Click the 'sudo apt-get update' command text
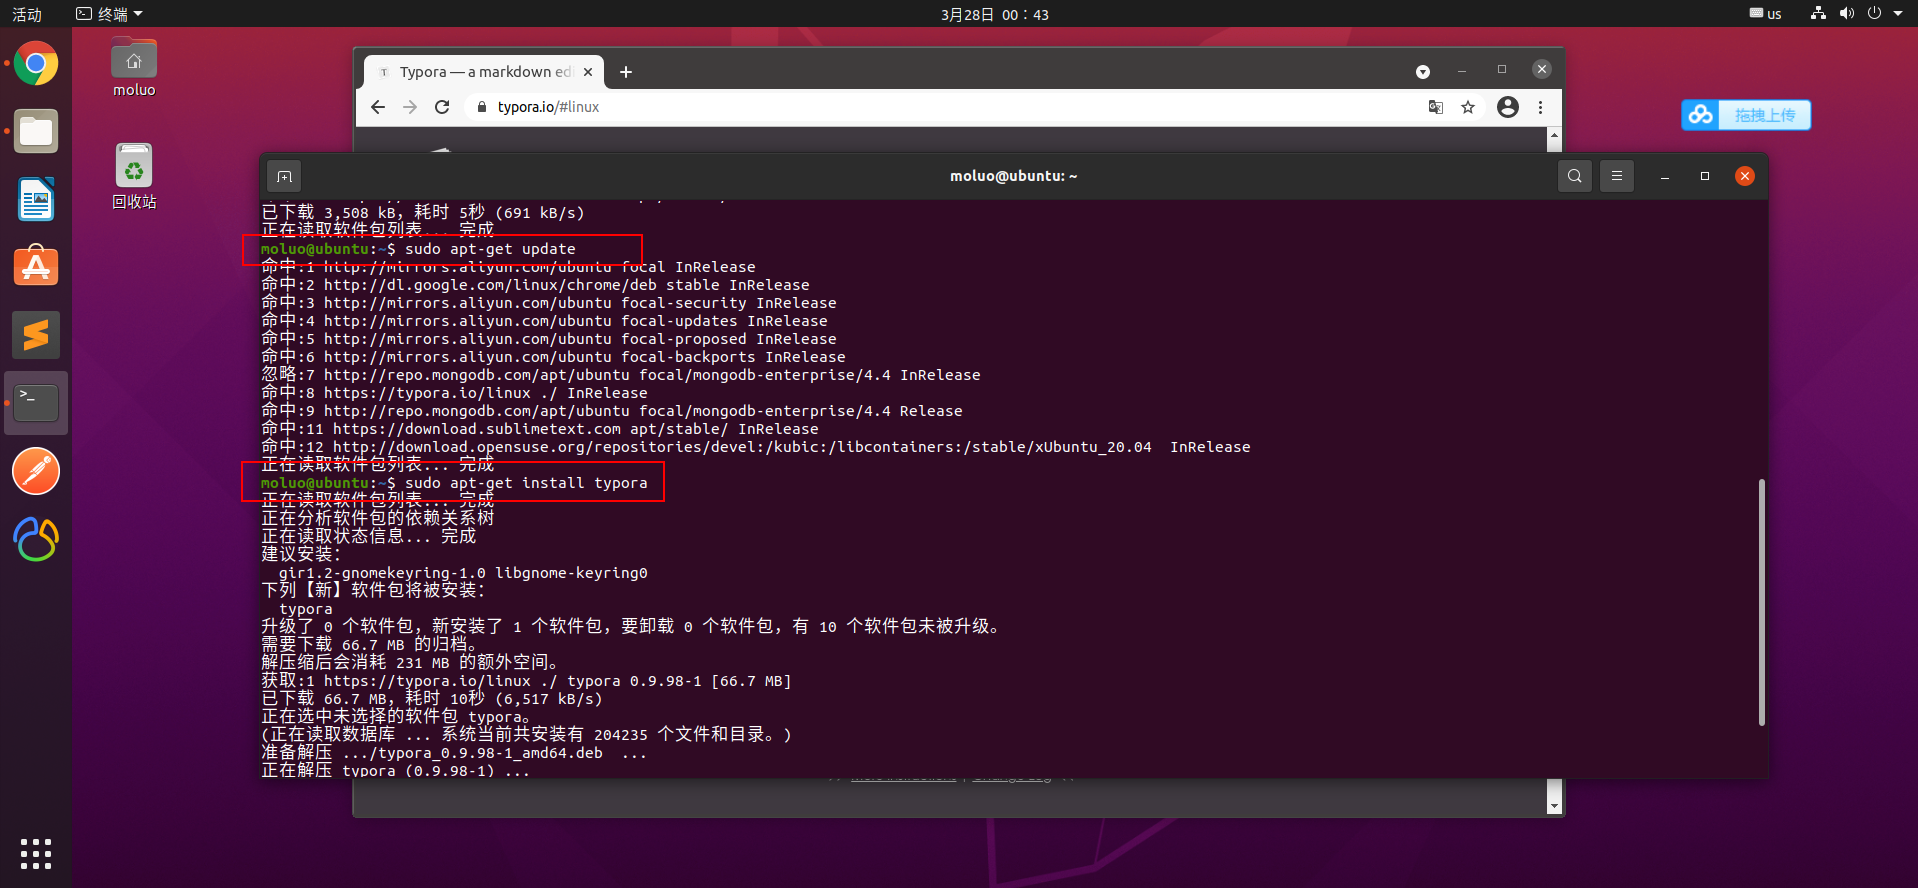1918x888 pixels. pyautogui.click(x=490, y=249)
